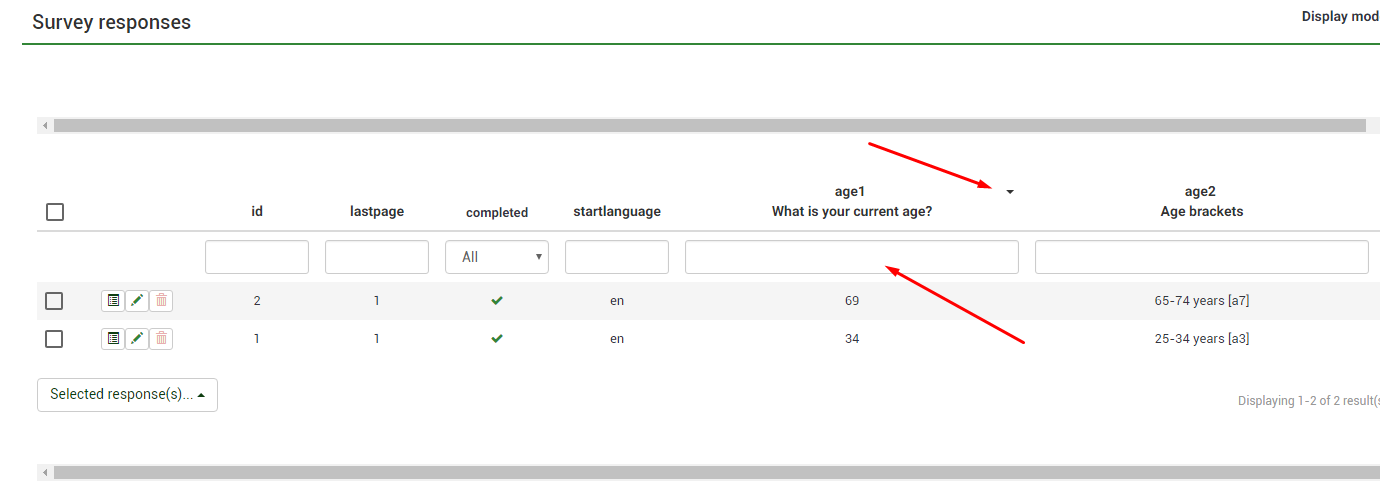The width and height of the screenshot is (1380, 498).
Task: Click the Display mode label
Action: coord(1341,17)
